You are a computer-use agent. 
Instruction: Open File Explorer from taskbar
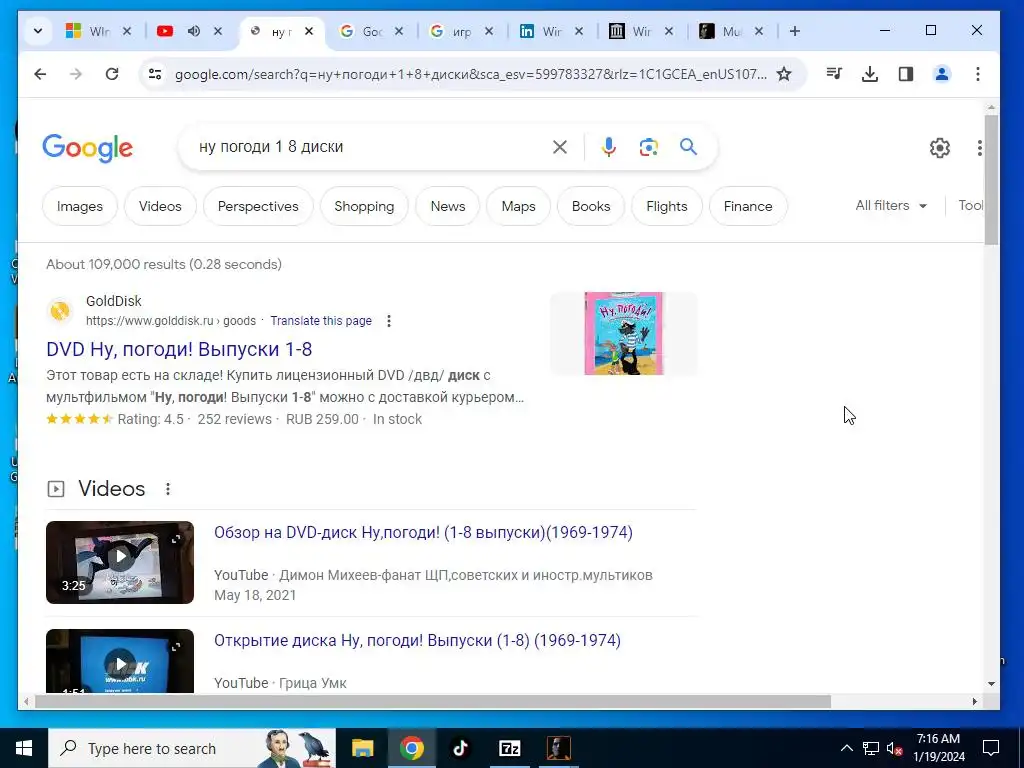tap(362, 748)
